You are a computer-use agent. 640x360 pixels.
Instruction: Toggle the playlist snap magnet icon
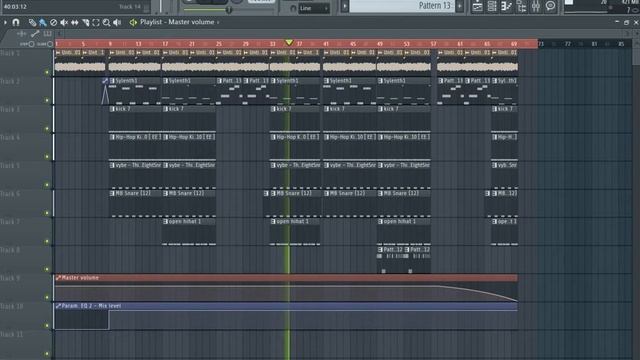[x=16, y=22]
